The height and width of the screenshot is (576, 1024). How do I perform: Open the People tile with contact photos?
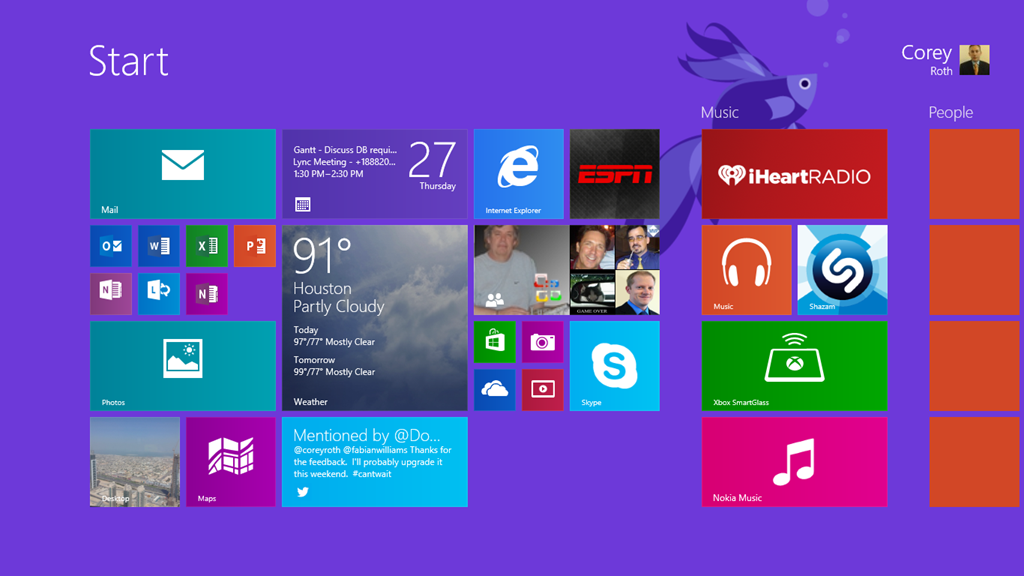tap(567, 270)
